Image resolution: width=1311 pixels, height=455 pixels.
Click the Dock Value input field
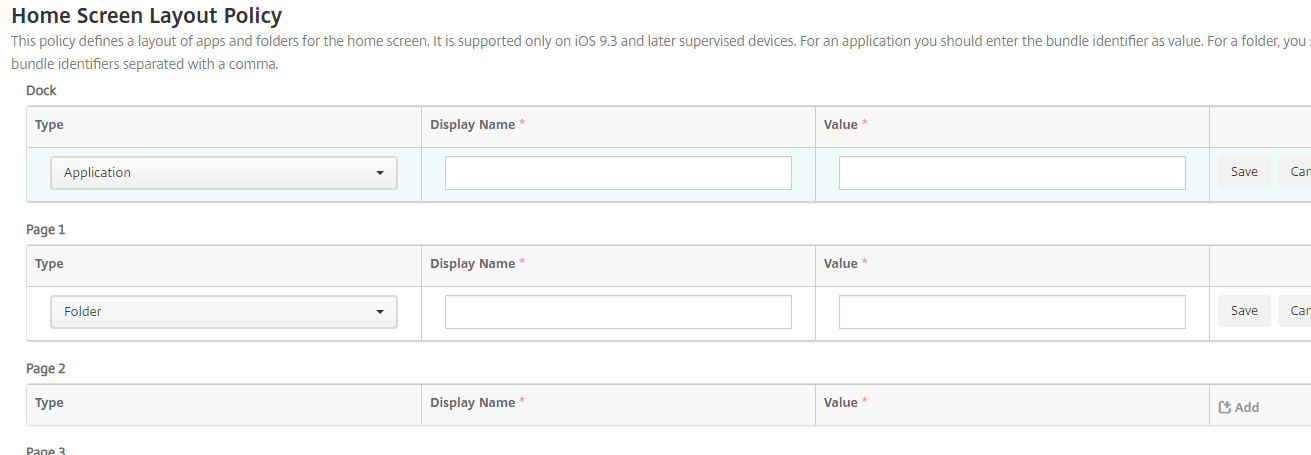point(1012,173)
